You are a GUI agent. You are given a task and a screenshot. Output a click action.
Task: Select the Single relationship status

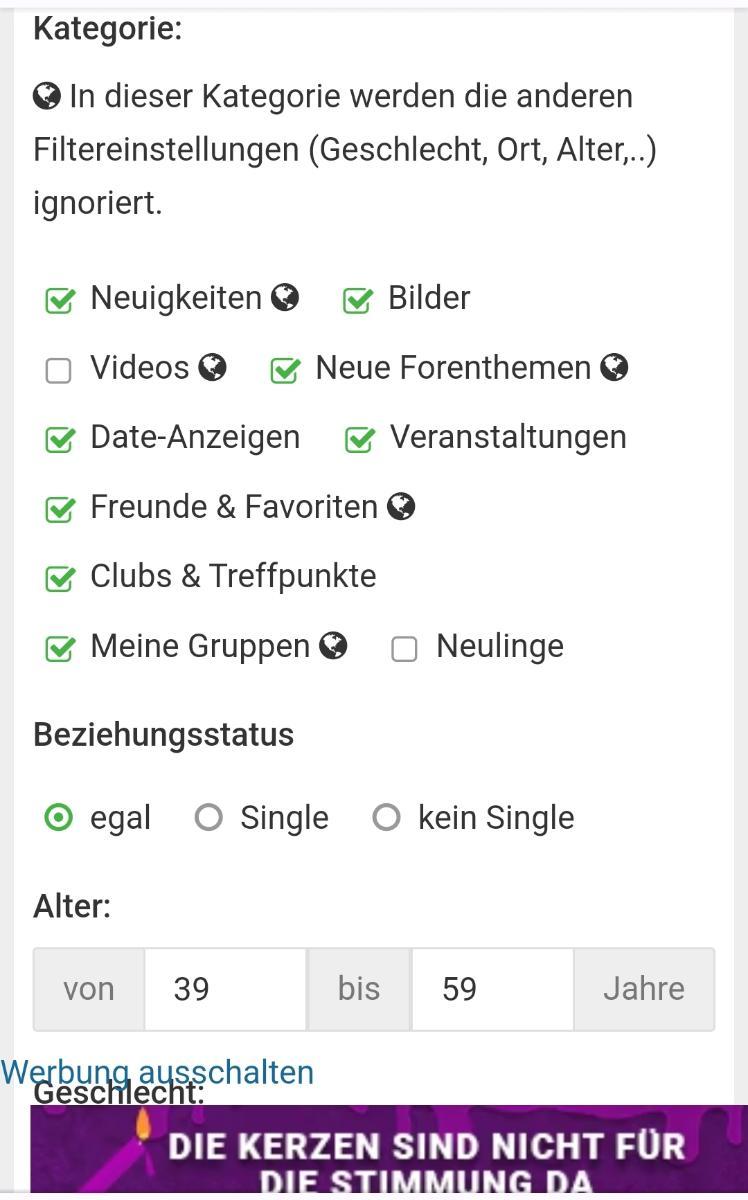pyautogui.click(x=208, y=818)
